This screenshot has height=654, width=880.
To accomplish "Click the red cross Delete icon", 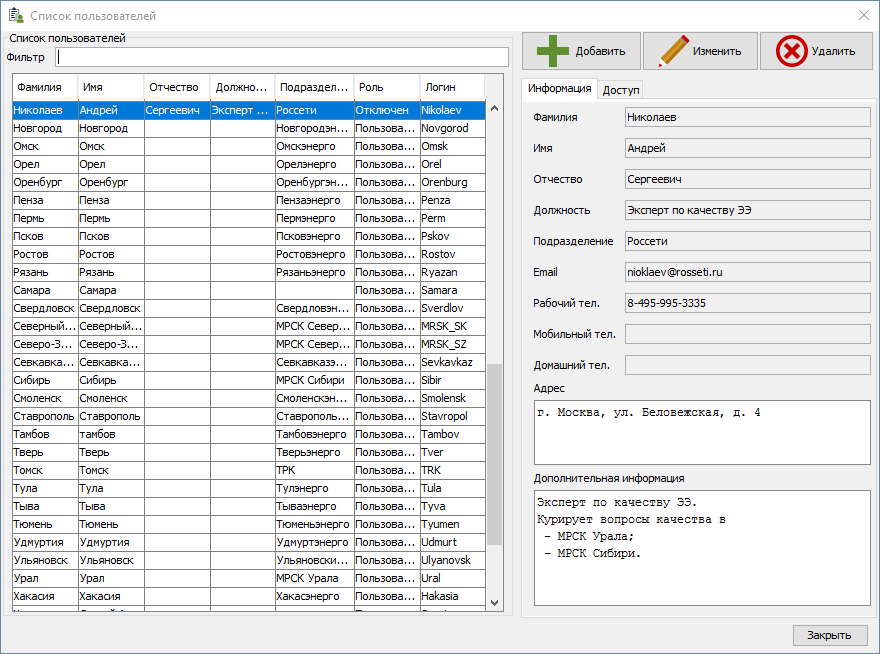I will pos(791,51).
